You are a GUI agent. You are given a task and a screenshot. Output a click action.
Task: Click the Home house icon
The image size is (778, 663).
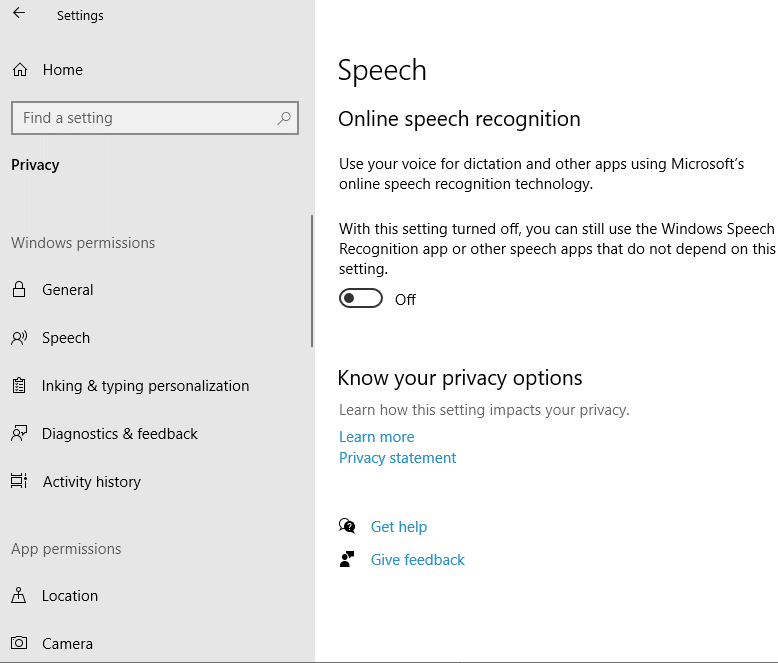click(x=19, y=70)
